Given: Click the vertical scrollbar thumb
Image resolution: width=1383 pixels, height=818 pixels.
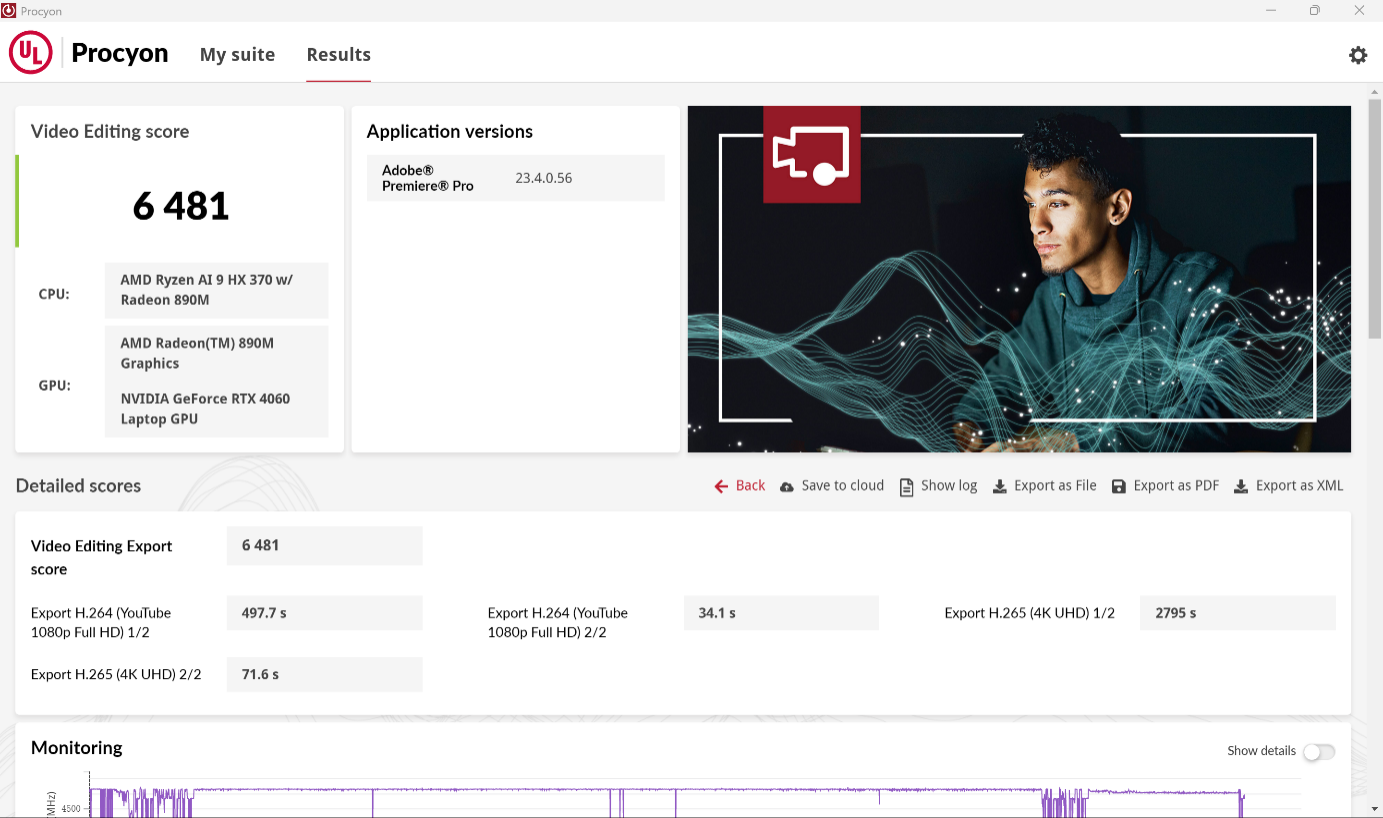Looking at the screenshot, I should (x=1374, y=215).
